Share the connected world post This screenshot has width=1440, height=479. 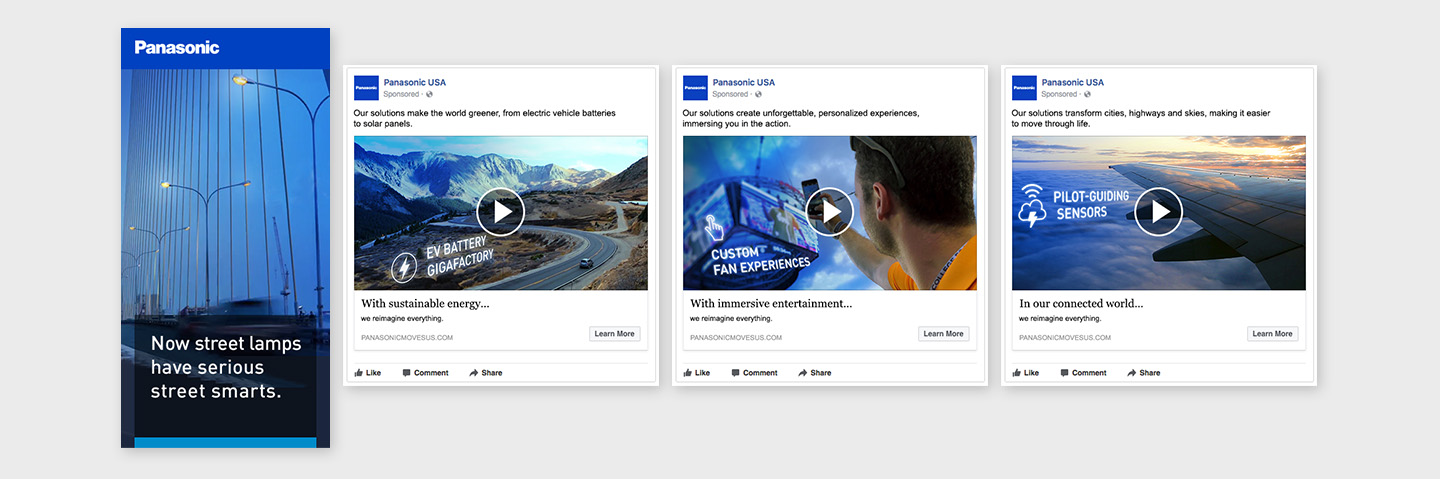click(x=1144, y=373)
